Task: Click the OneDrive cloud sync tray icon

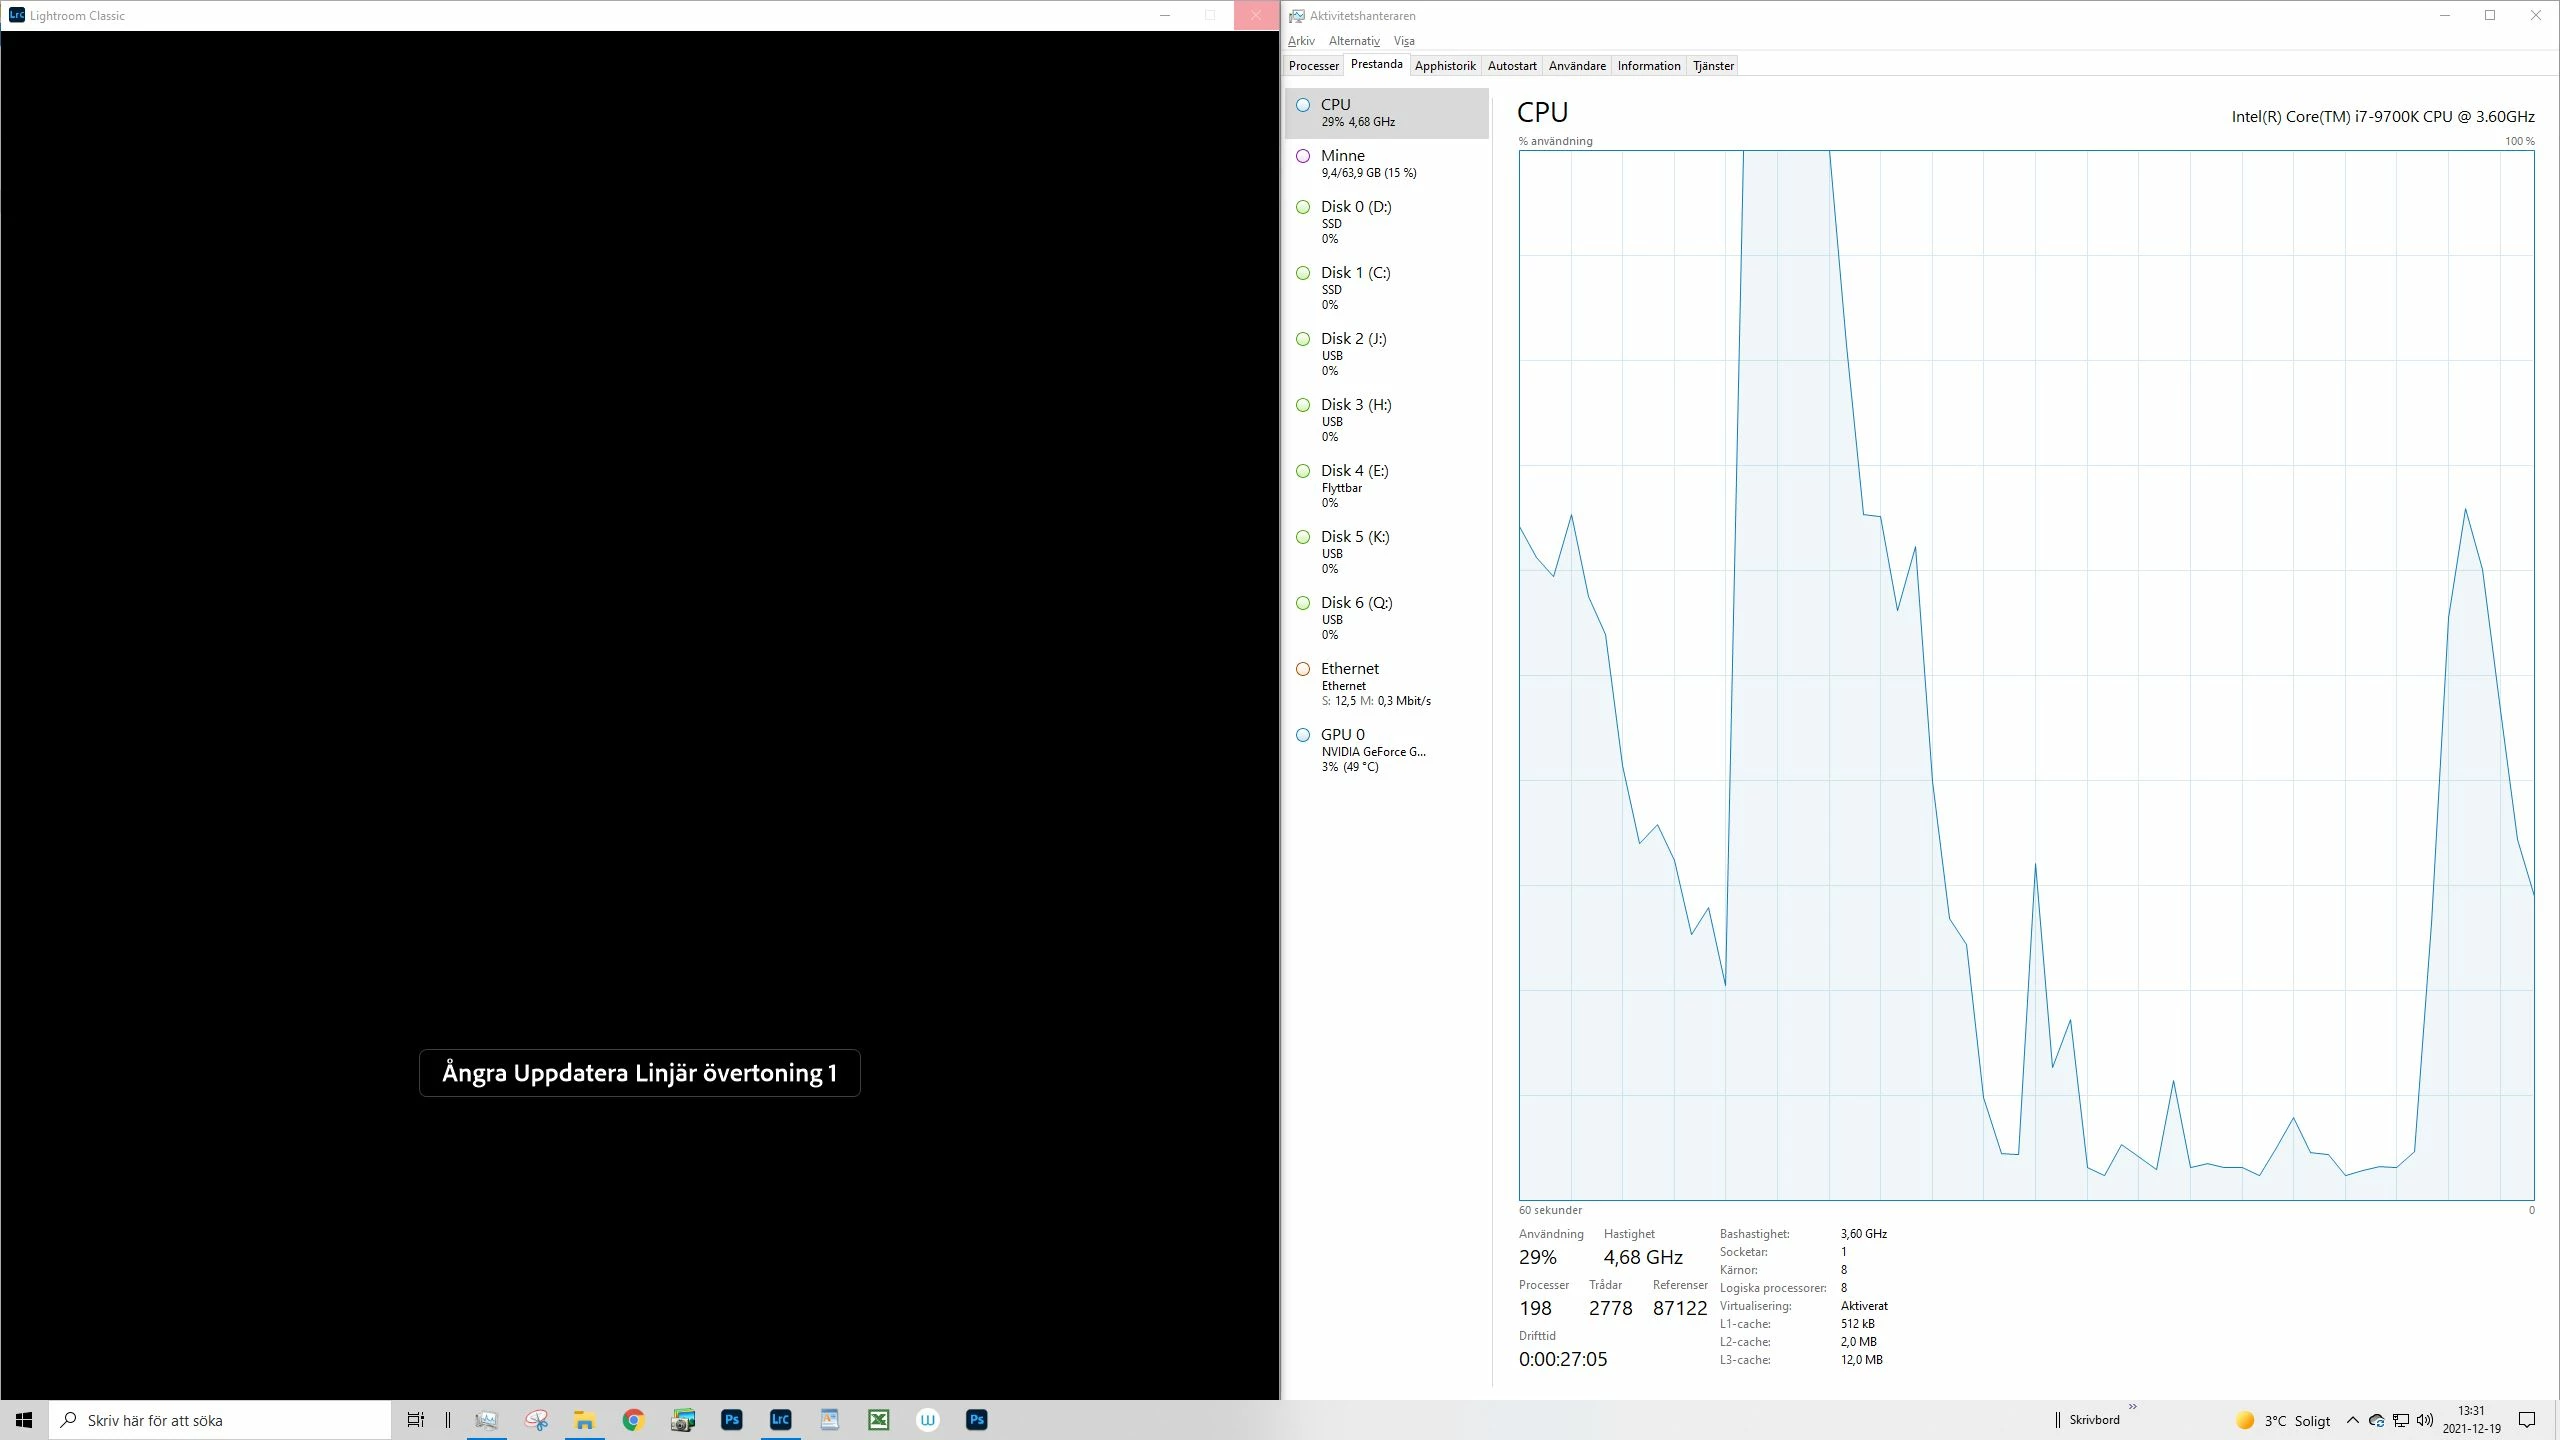Action: pos(2377,1420)
